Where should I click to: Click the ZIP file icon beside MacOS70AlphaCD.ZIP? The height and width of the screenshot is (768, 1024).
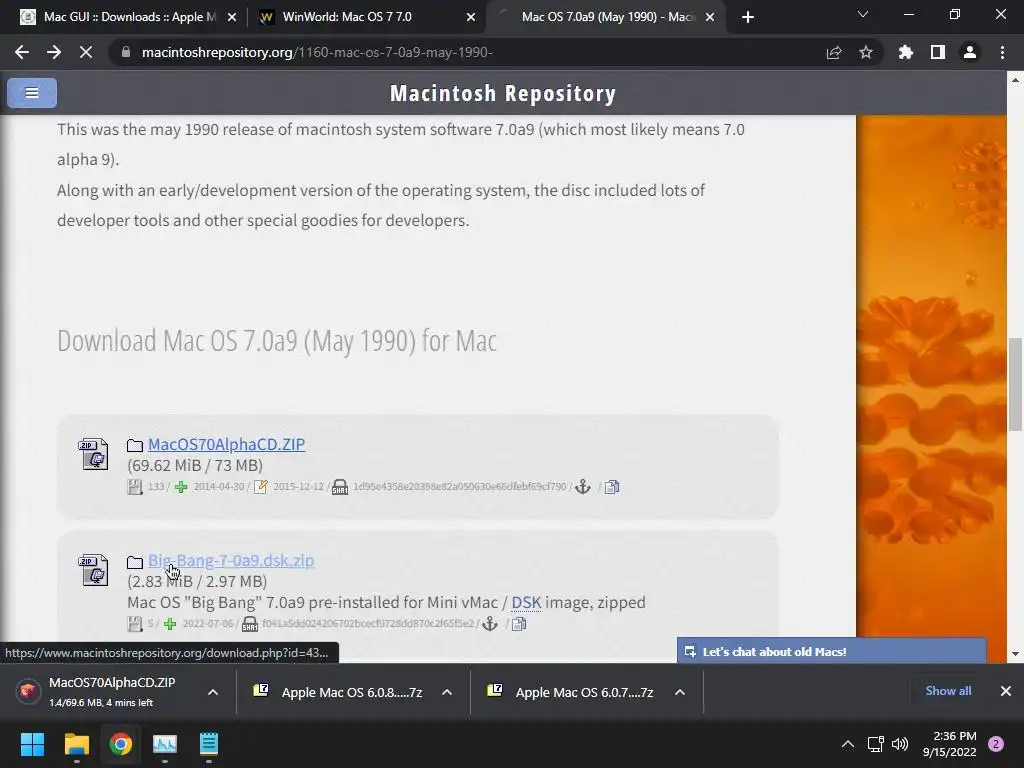click(x=93, y=454)
